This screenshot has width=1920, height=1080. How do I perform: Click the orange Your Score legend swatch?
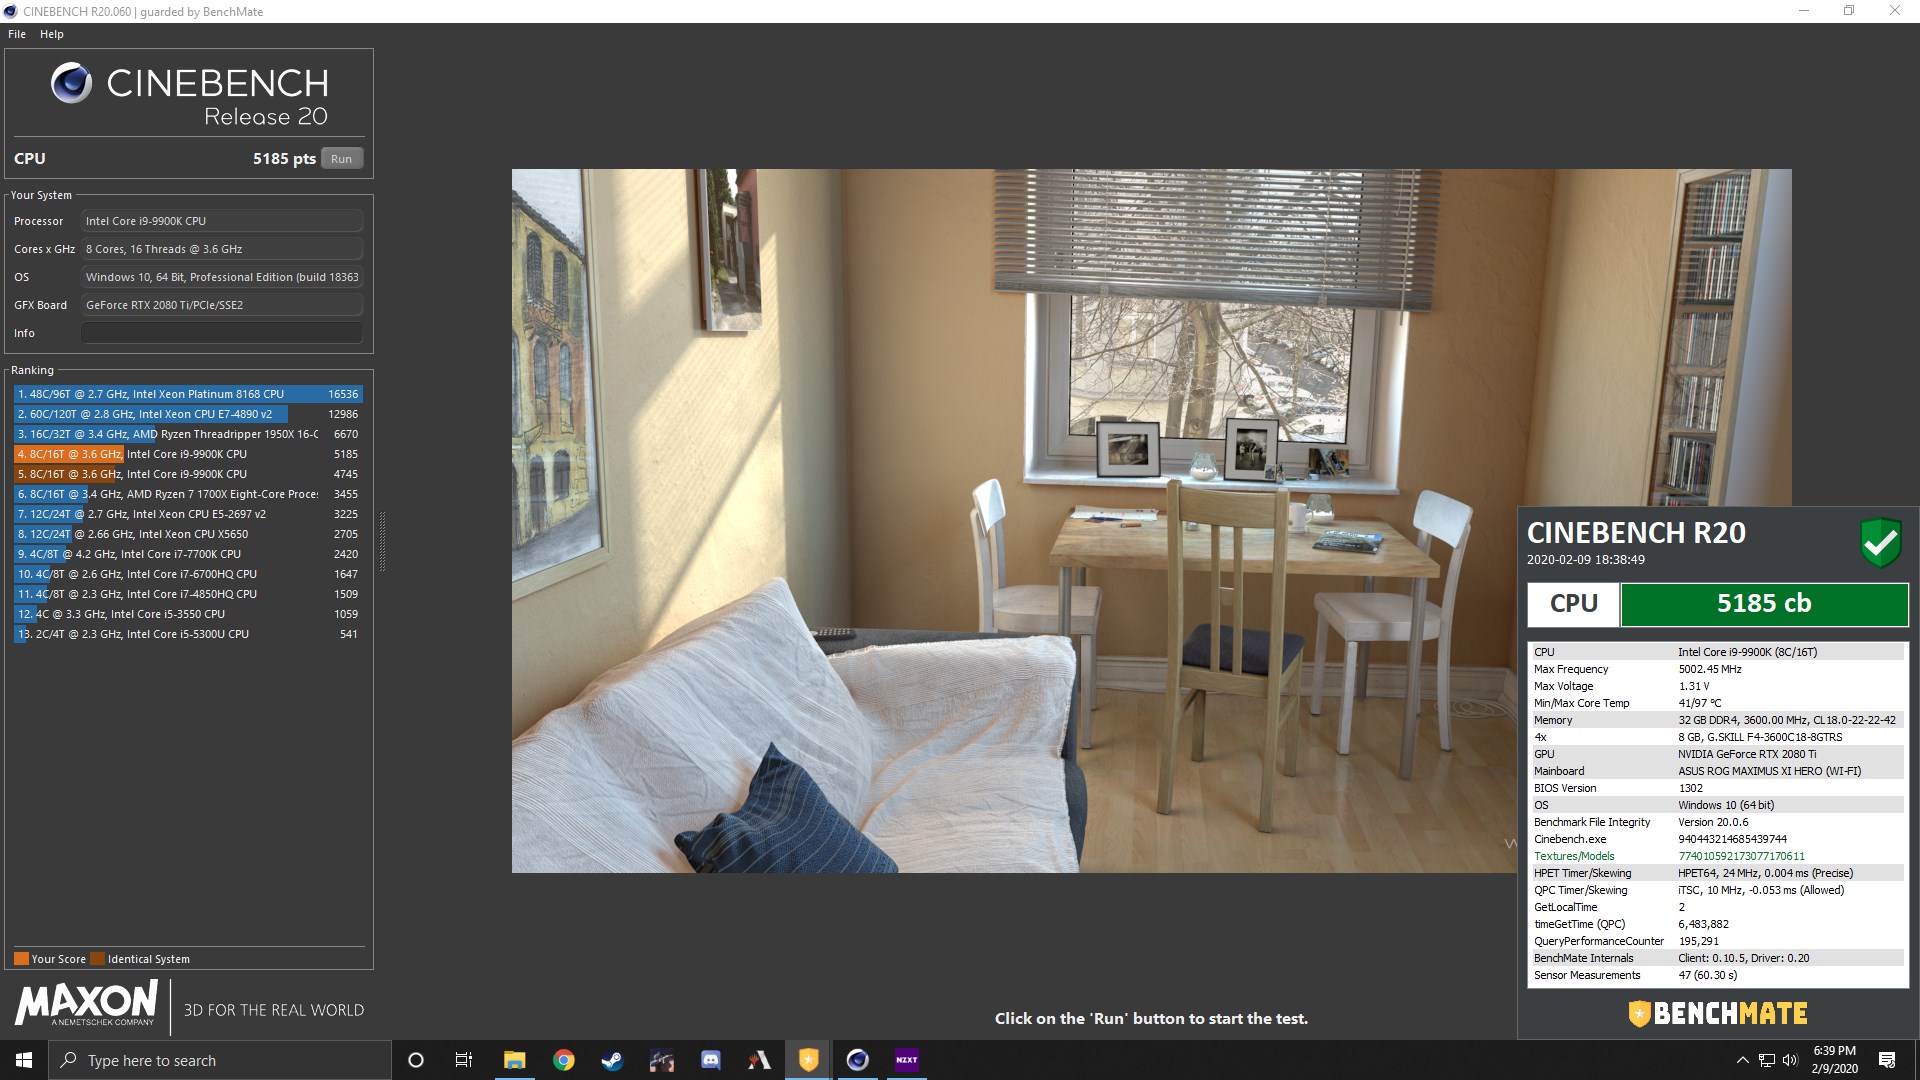coord(21,959)
